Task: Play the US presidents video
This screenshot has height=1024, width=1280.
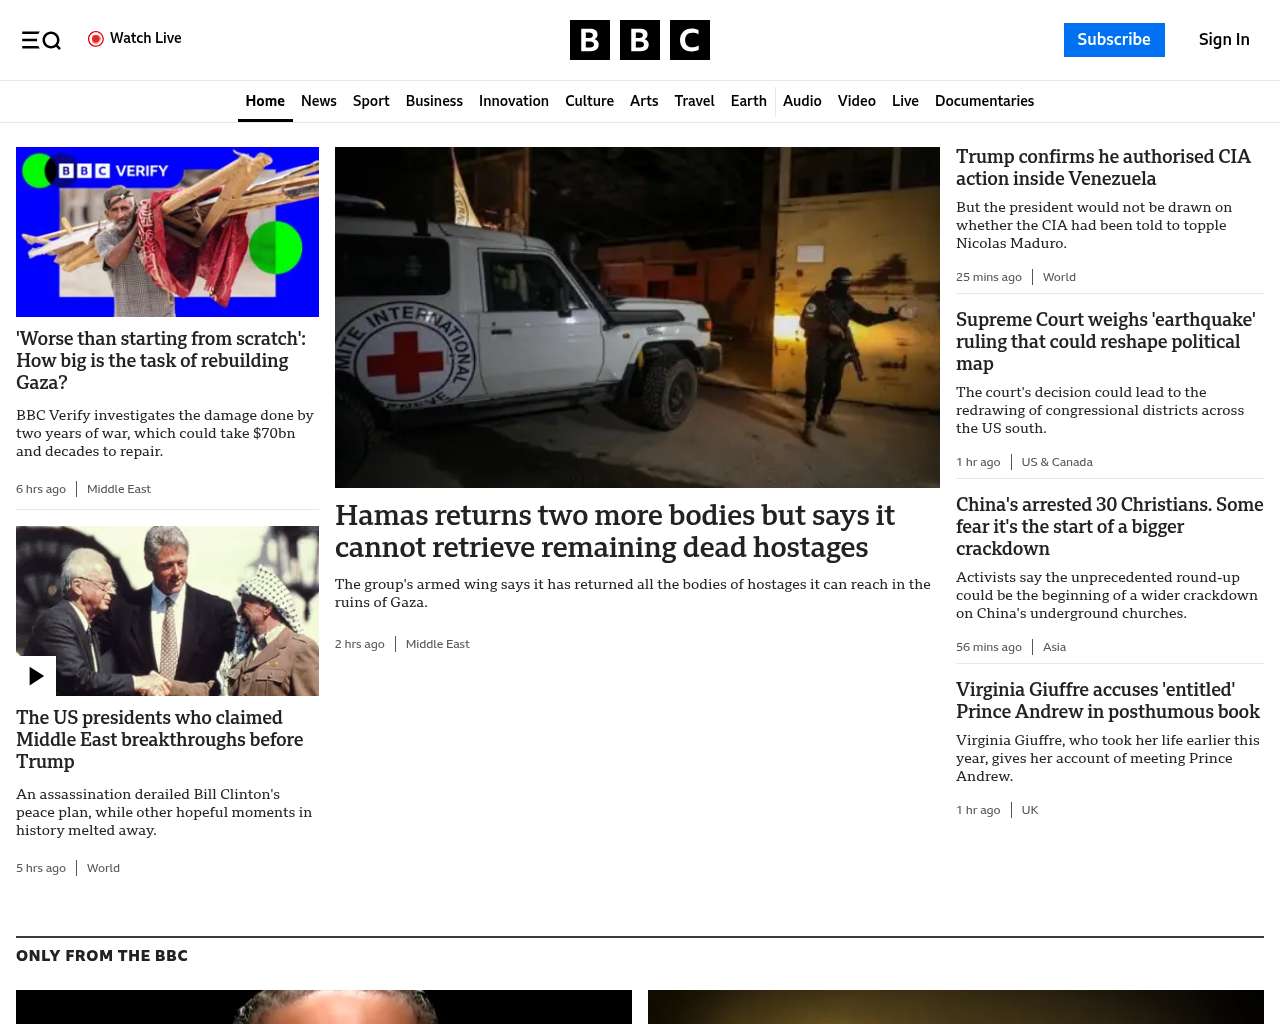Action: [36, 676]
